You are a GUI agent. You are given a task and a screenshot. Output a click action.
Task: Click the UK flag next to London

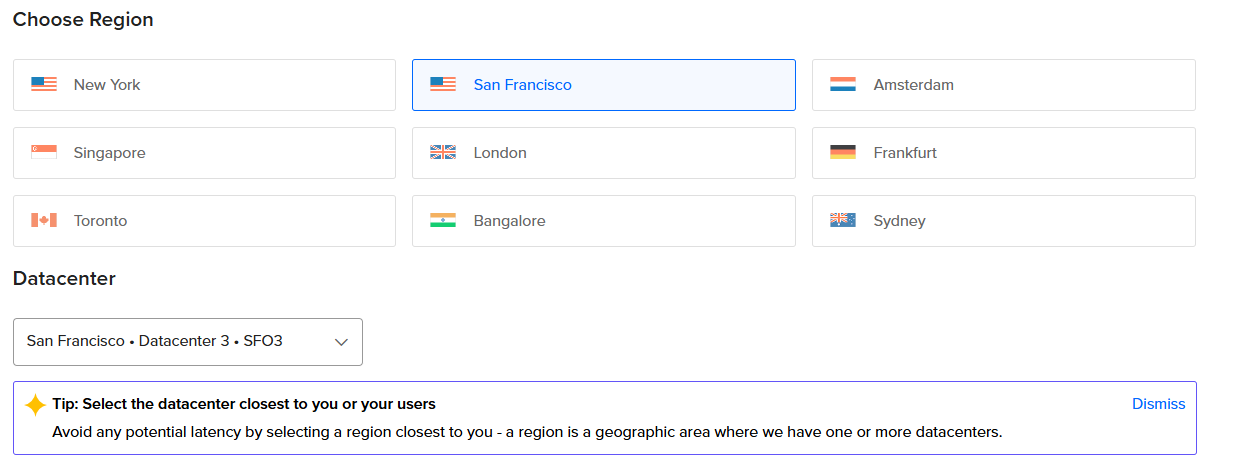(x=443, y=153)
